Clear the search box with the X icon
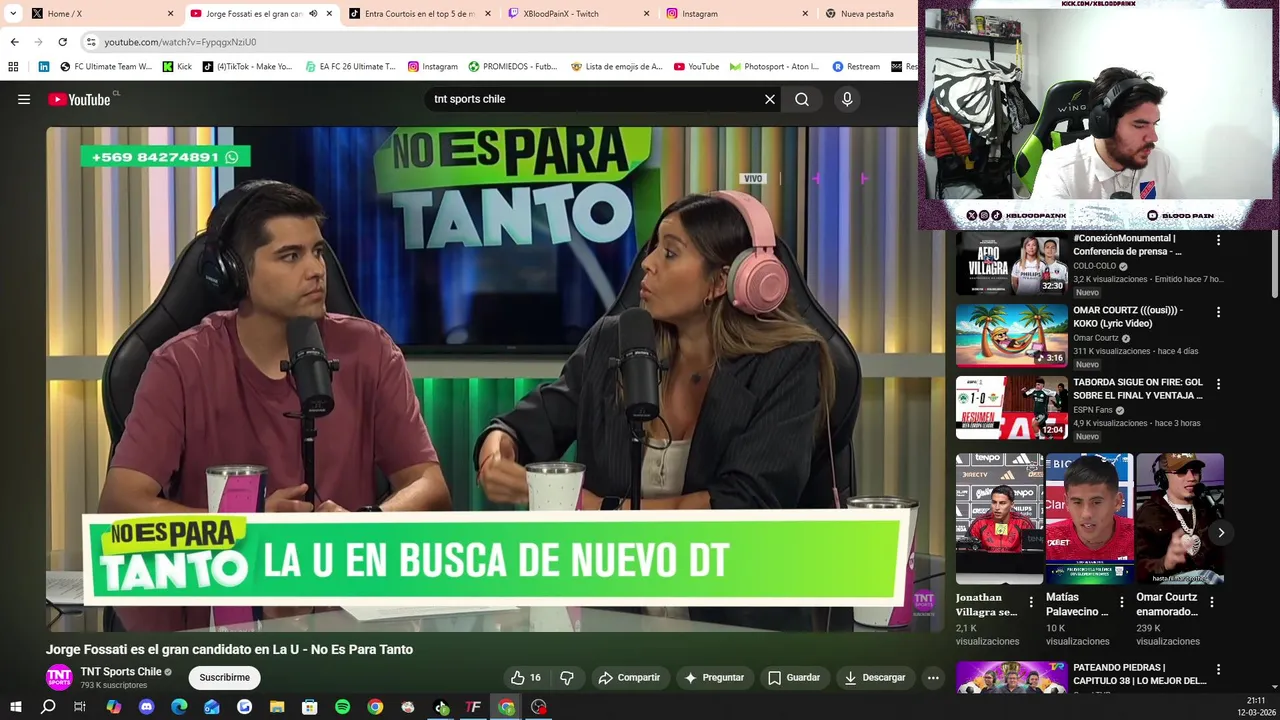 coord(770,99)
